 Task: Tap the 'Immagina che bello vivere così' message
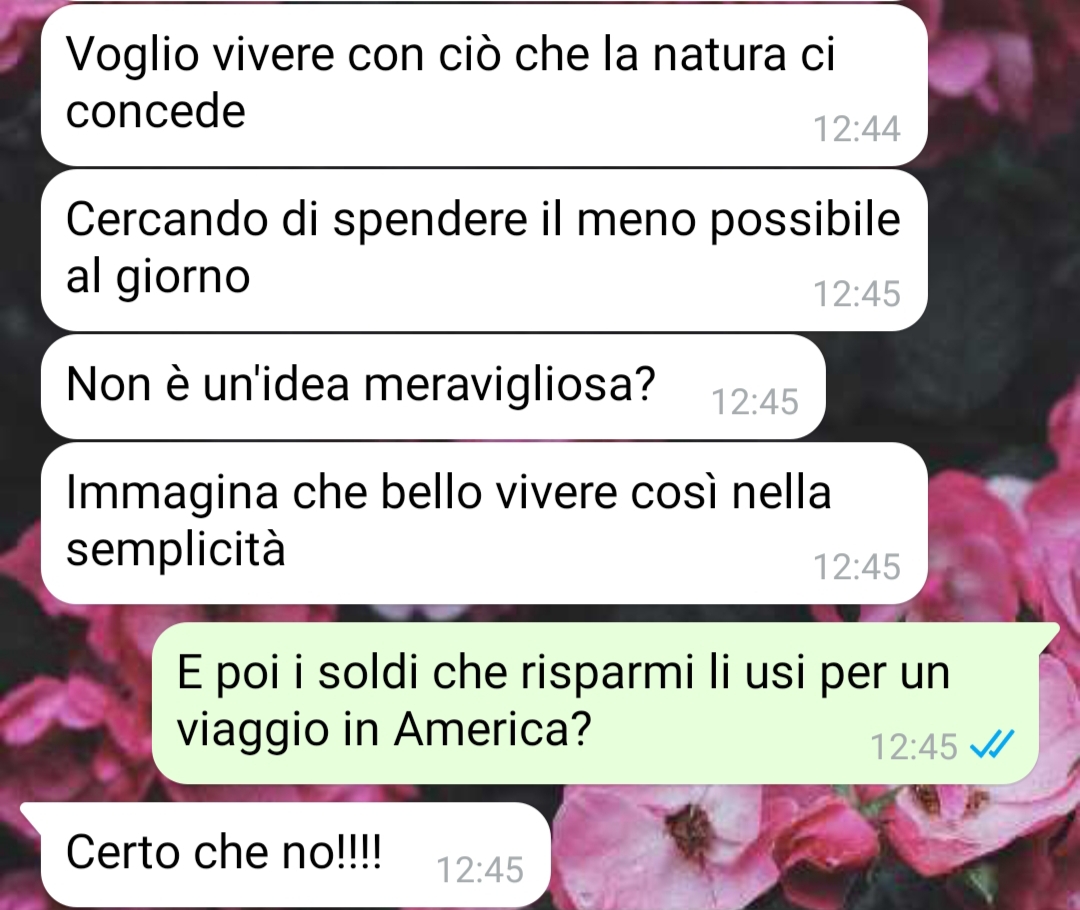[x=484, y=523]
